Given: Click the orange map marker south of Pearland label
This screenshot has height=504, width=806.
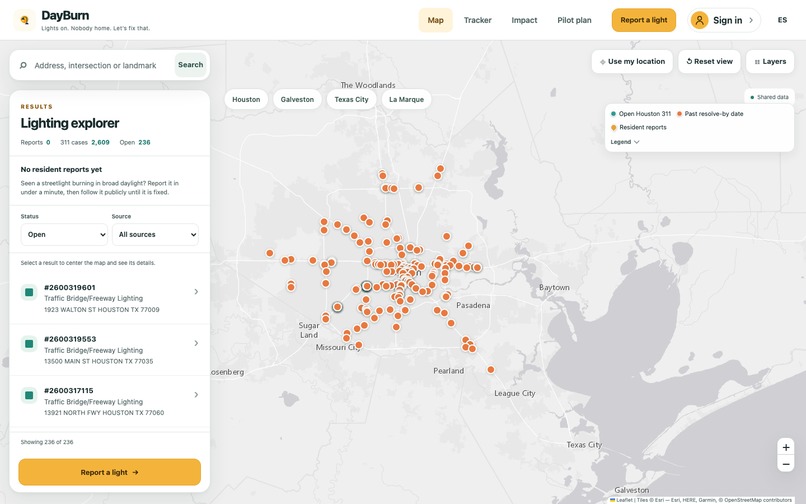Looking at the screenshot, I should pos(491,370).
